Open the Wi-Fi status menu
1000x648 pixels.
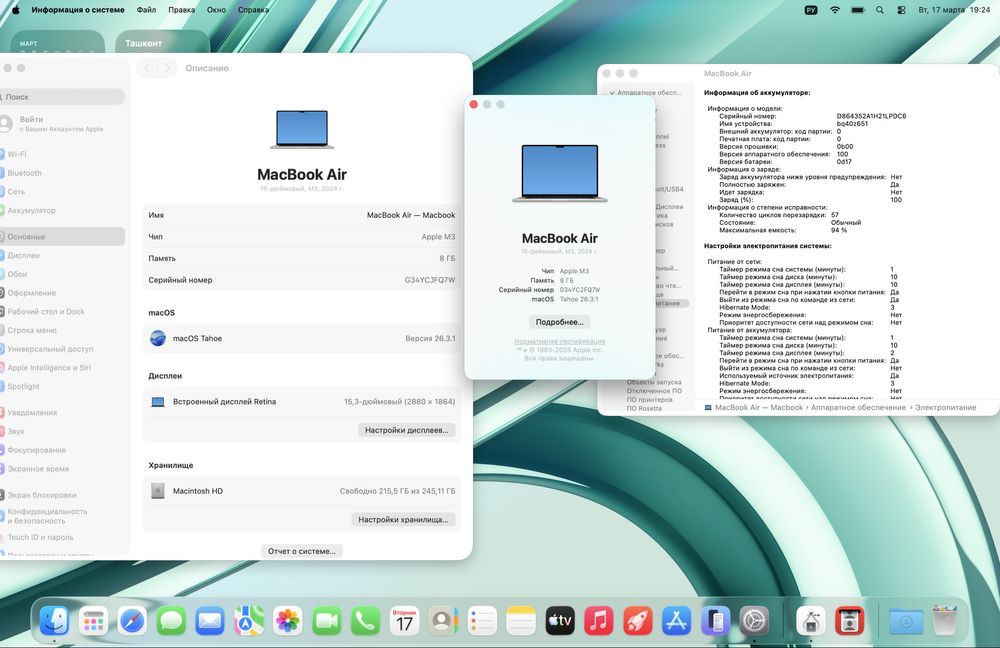(835, 10)
